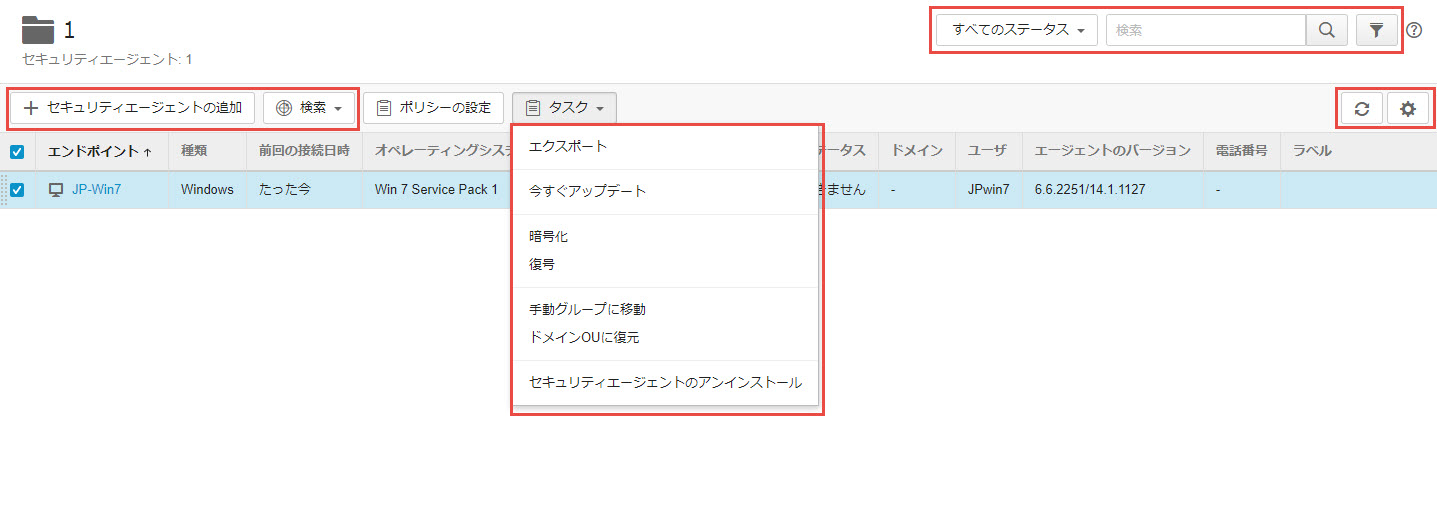This screenshot has height=526, width=1437.
Task: Refresh the endpoint list
Action: 1361,109
